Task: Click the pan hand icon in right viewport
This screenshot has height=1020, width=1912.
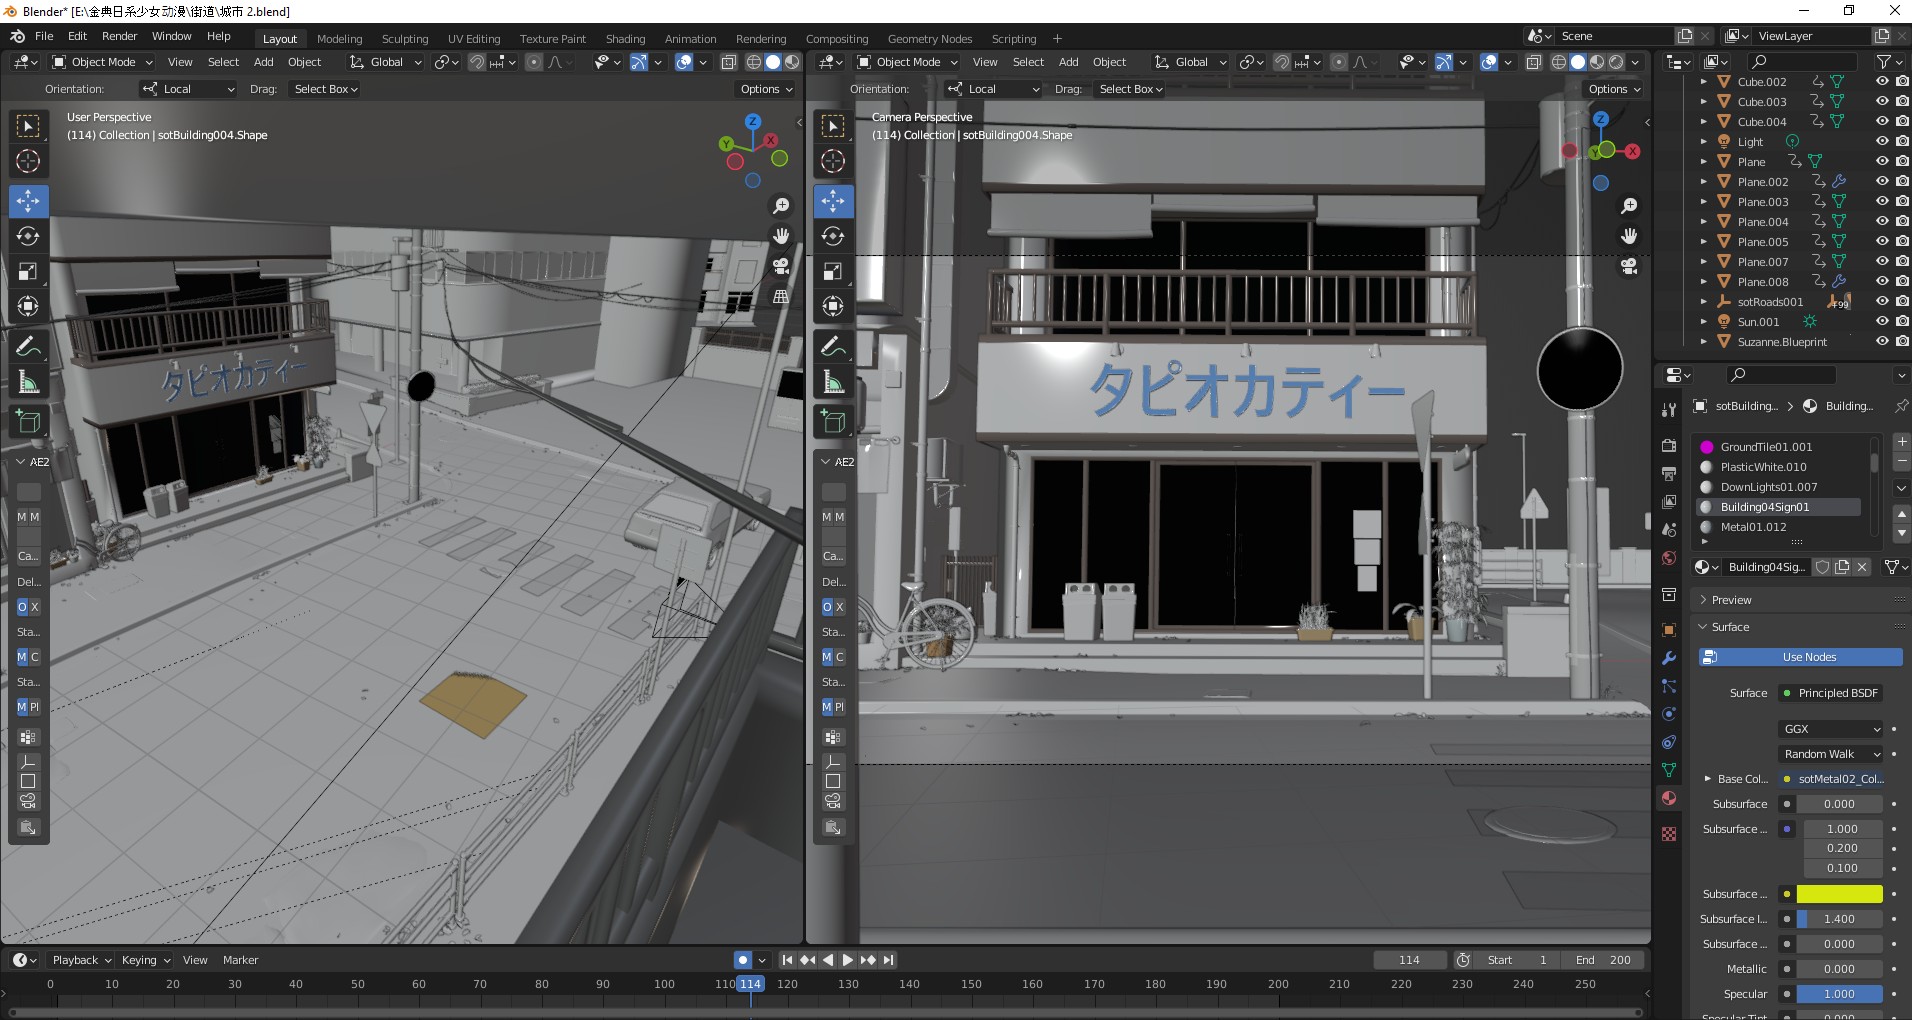Action: pos(1629,236)
